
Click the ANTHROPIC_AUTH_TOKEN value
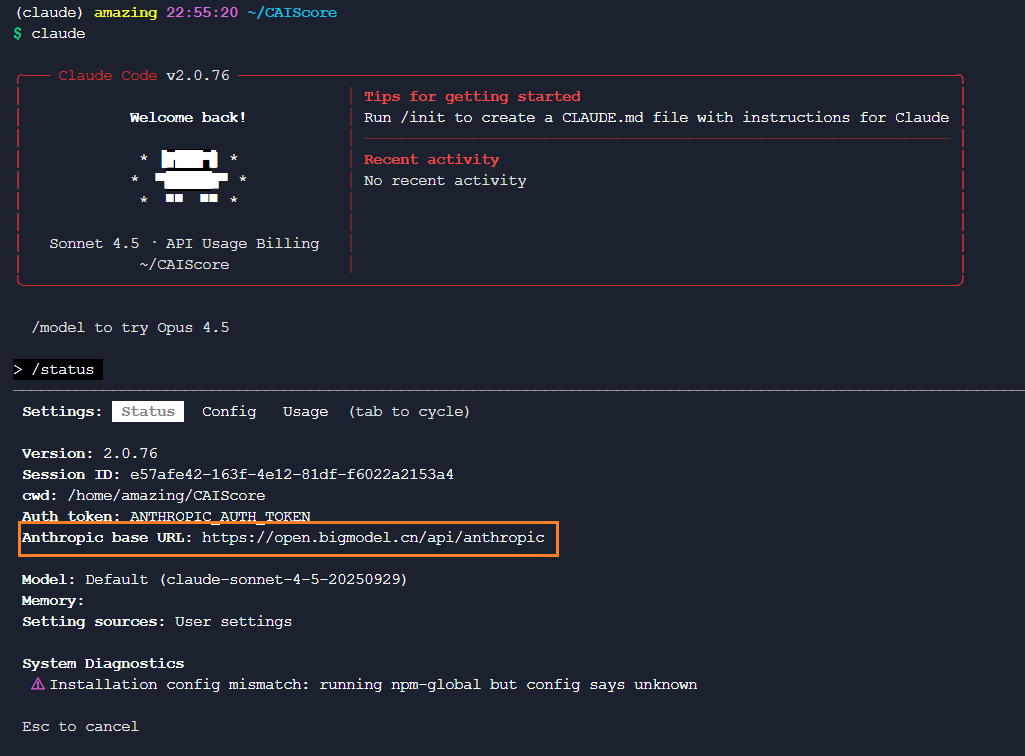click(220, 517)
